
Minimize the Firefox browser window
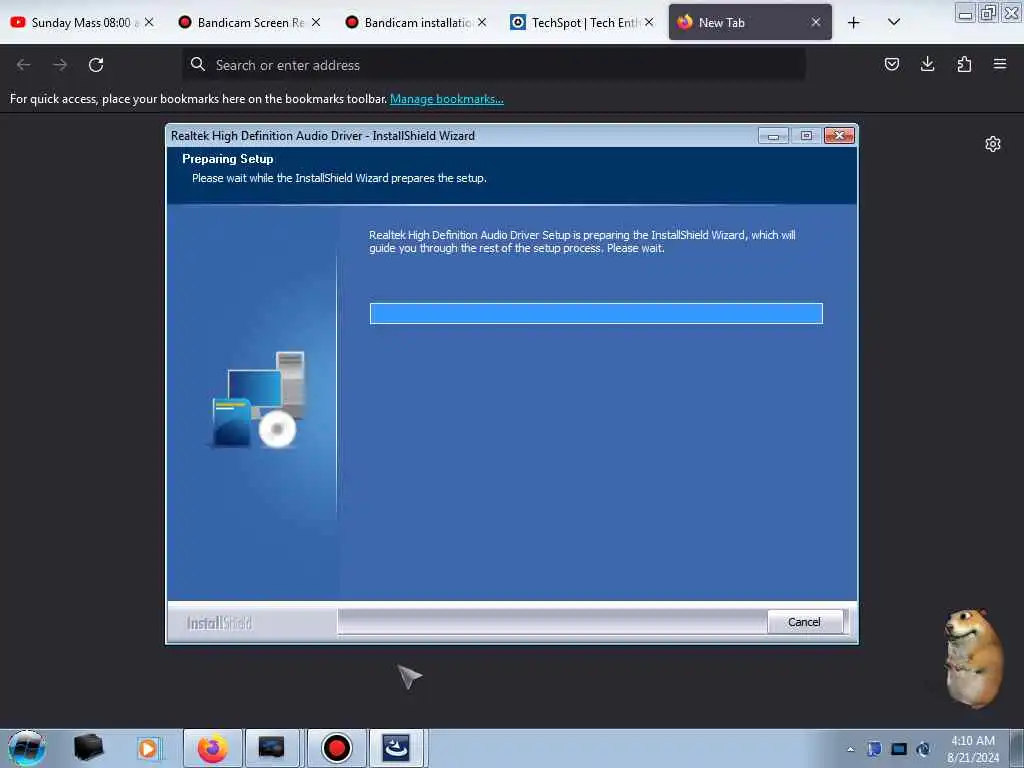click(x=965, y=12)
